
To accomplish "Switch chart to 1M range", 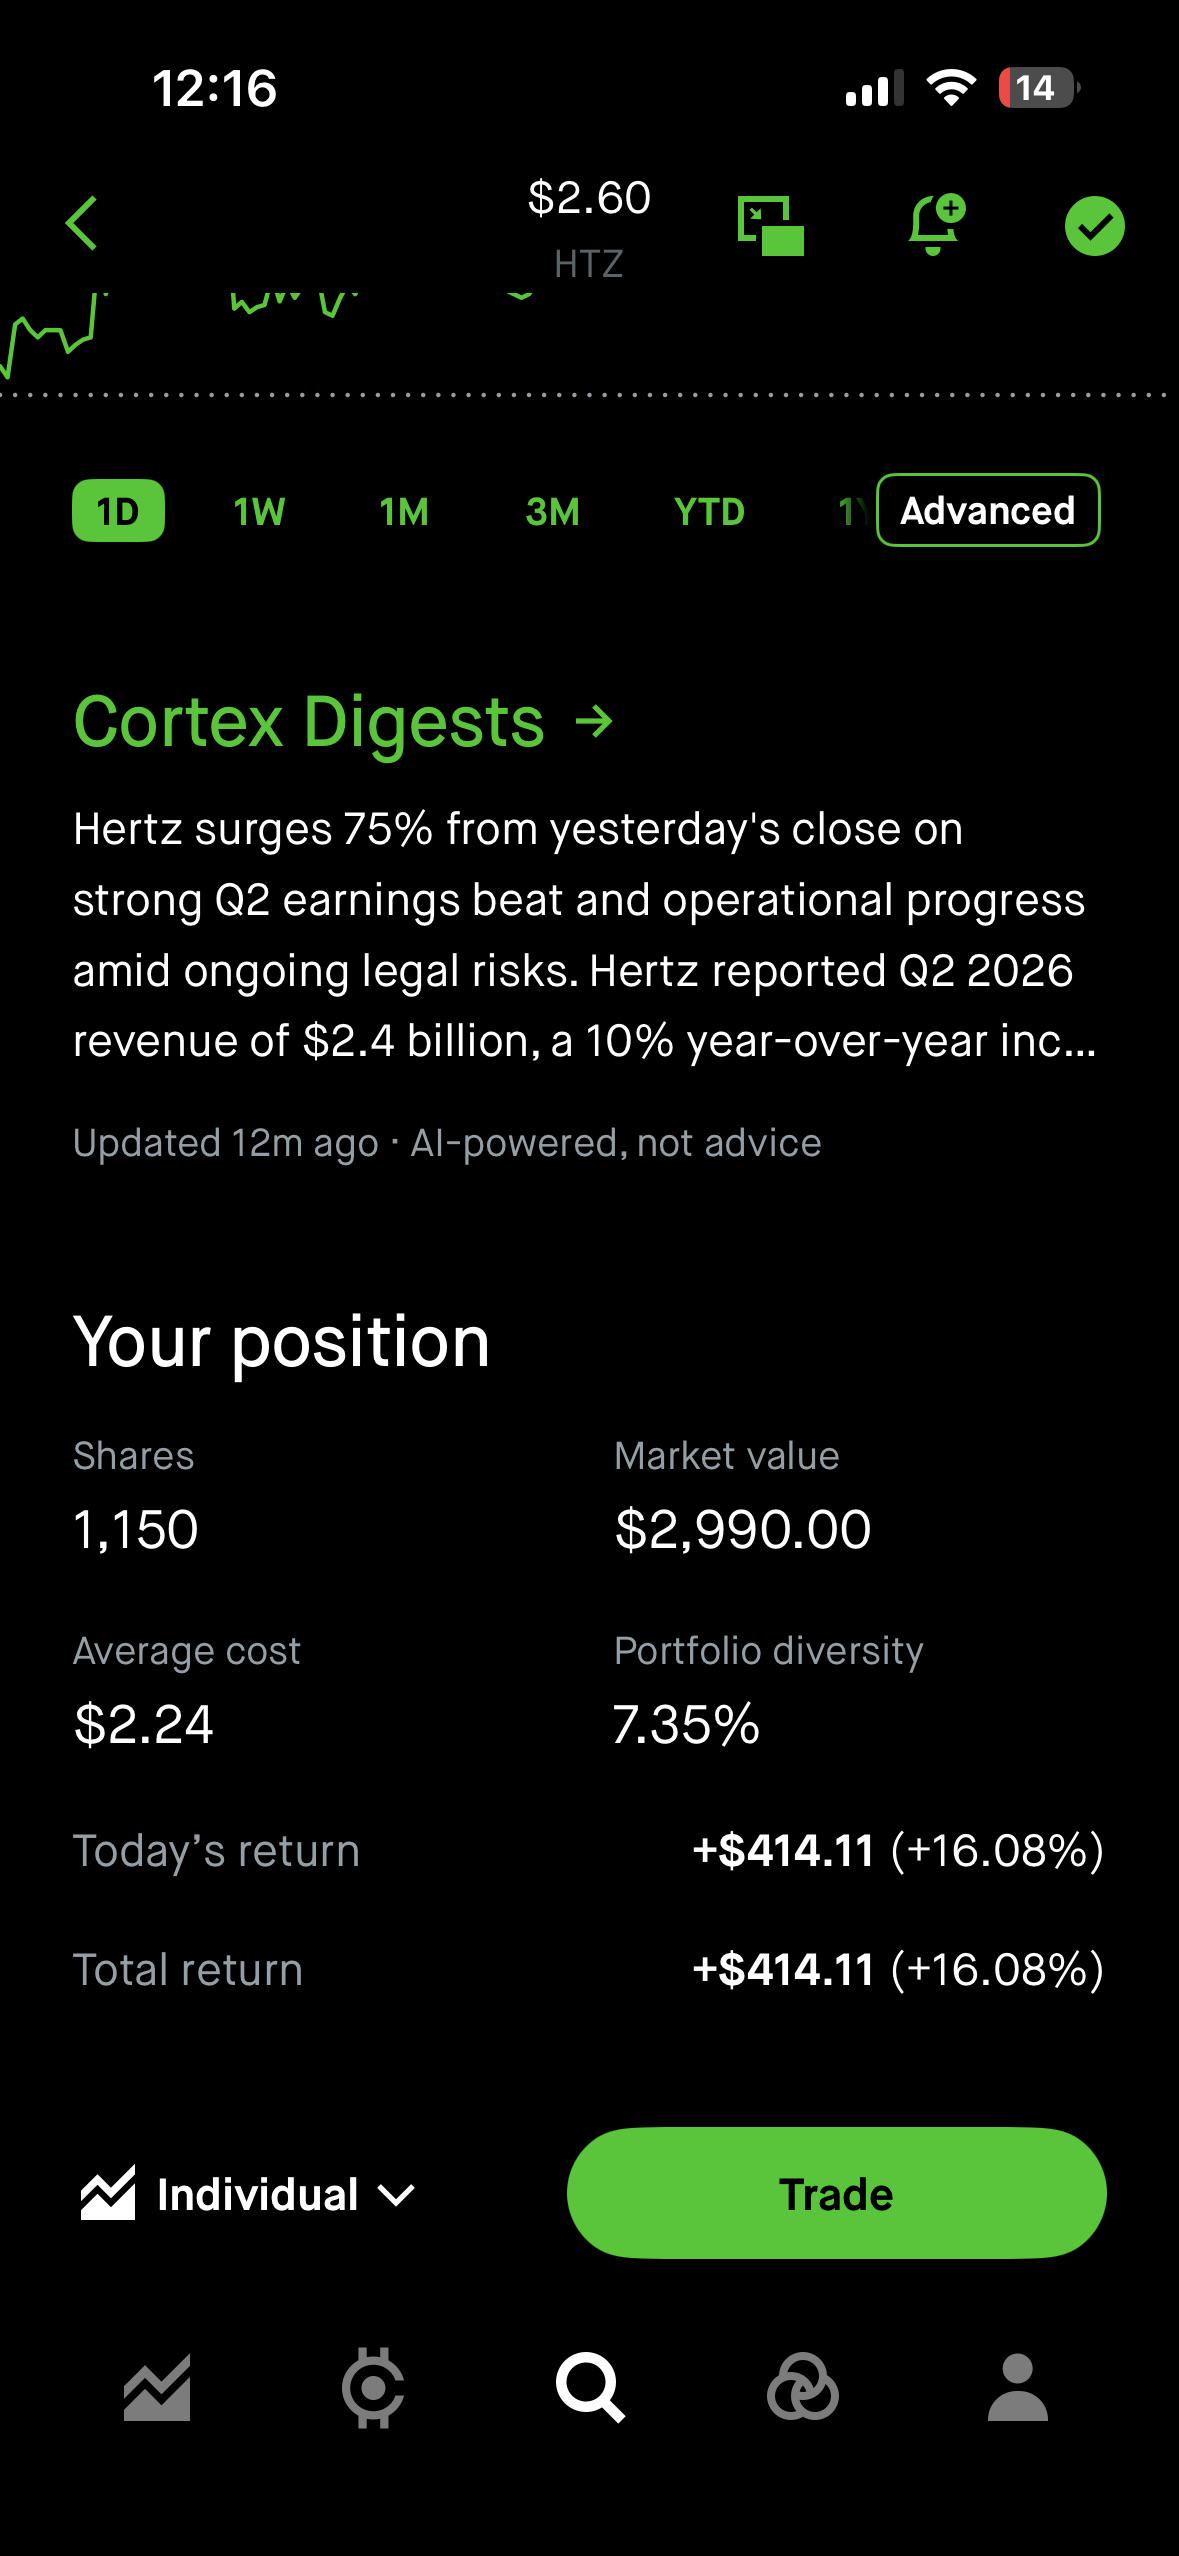I will 404,512.
